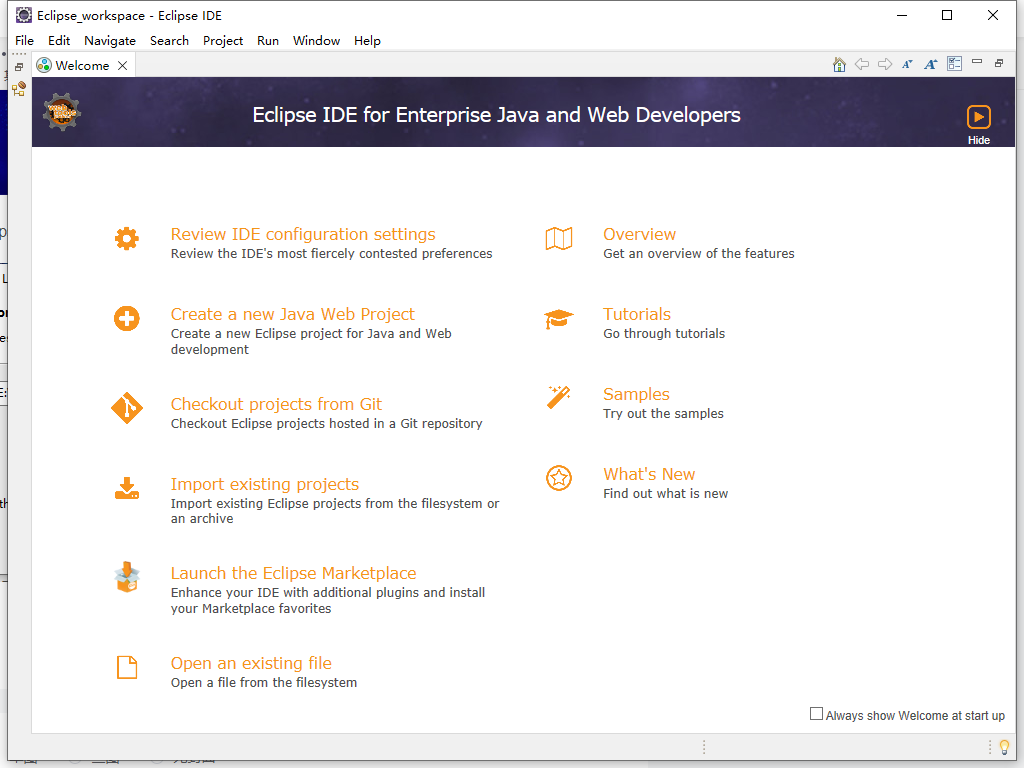
Task: Click the Eclipse window icon in title bar
Action: tap(24, 15)
